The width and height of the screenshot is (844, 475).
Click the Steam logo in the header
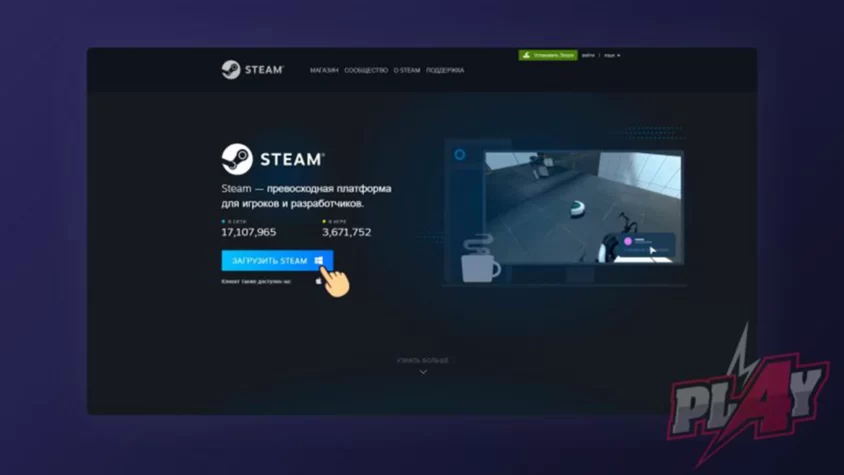coord(252,69)
